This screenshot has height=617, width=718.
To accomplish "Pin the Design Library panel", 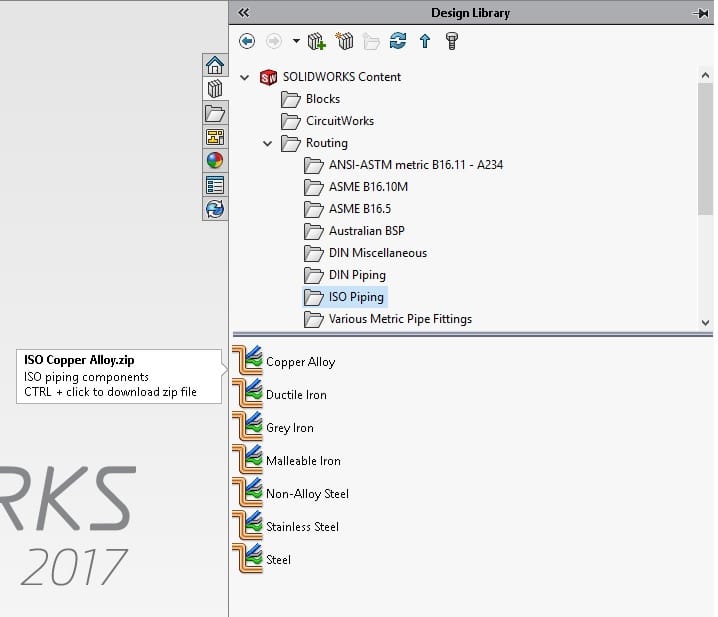I will [x=699, y=13].
